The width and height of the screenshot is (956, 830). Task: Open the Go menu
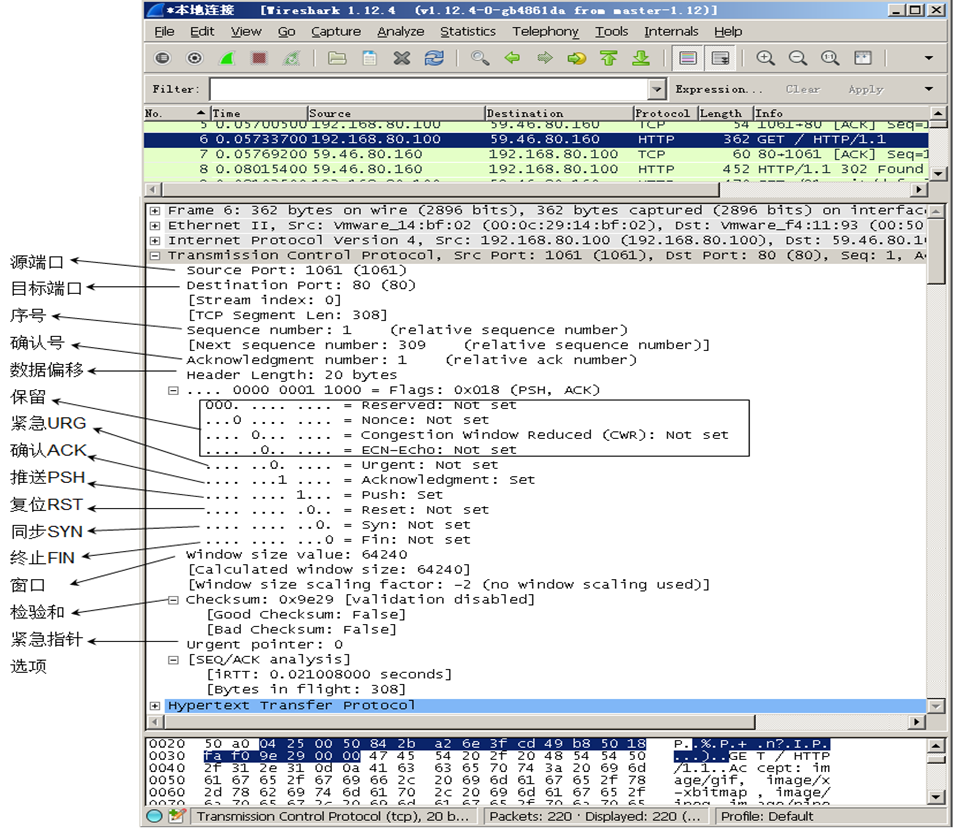[x=286, y=31]
